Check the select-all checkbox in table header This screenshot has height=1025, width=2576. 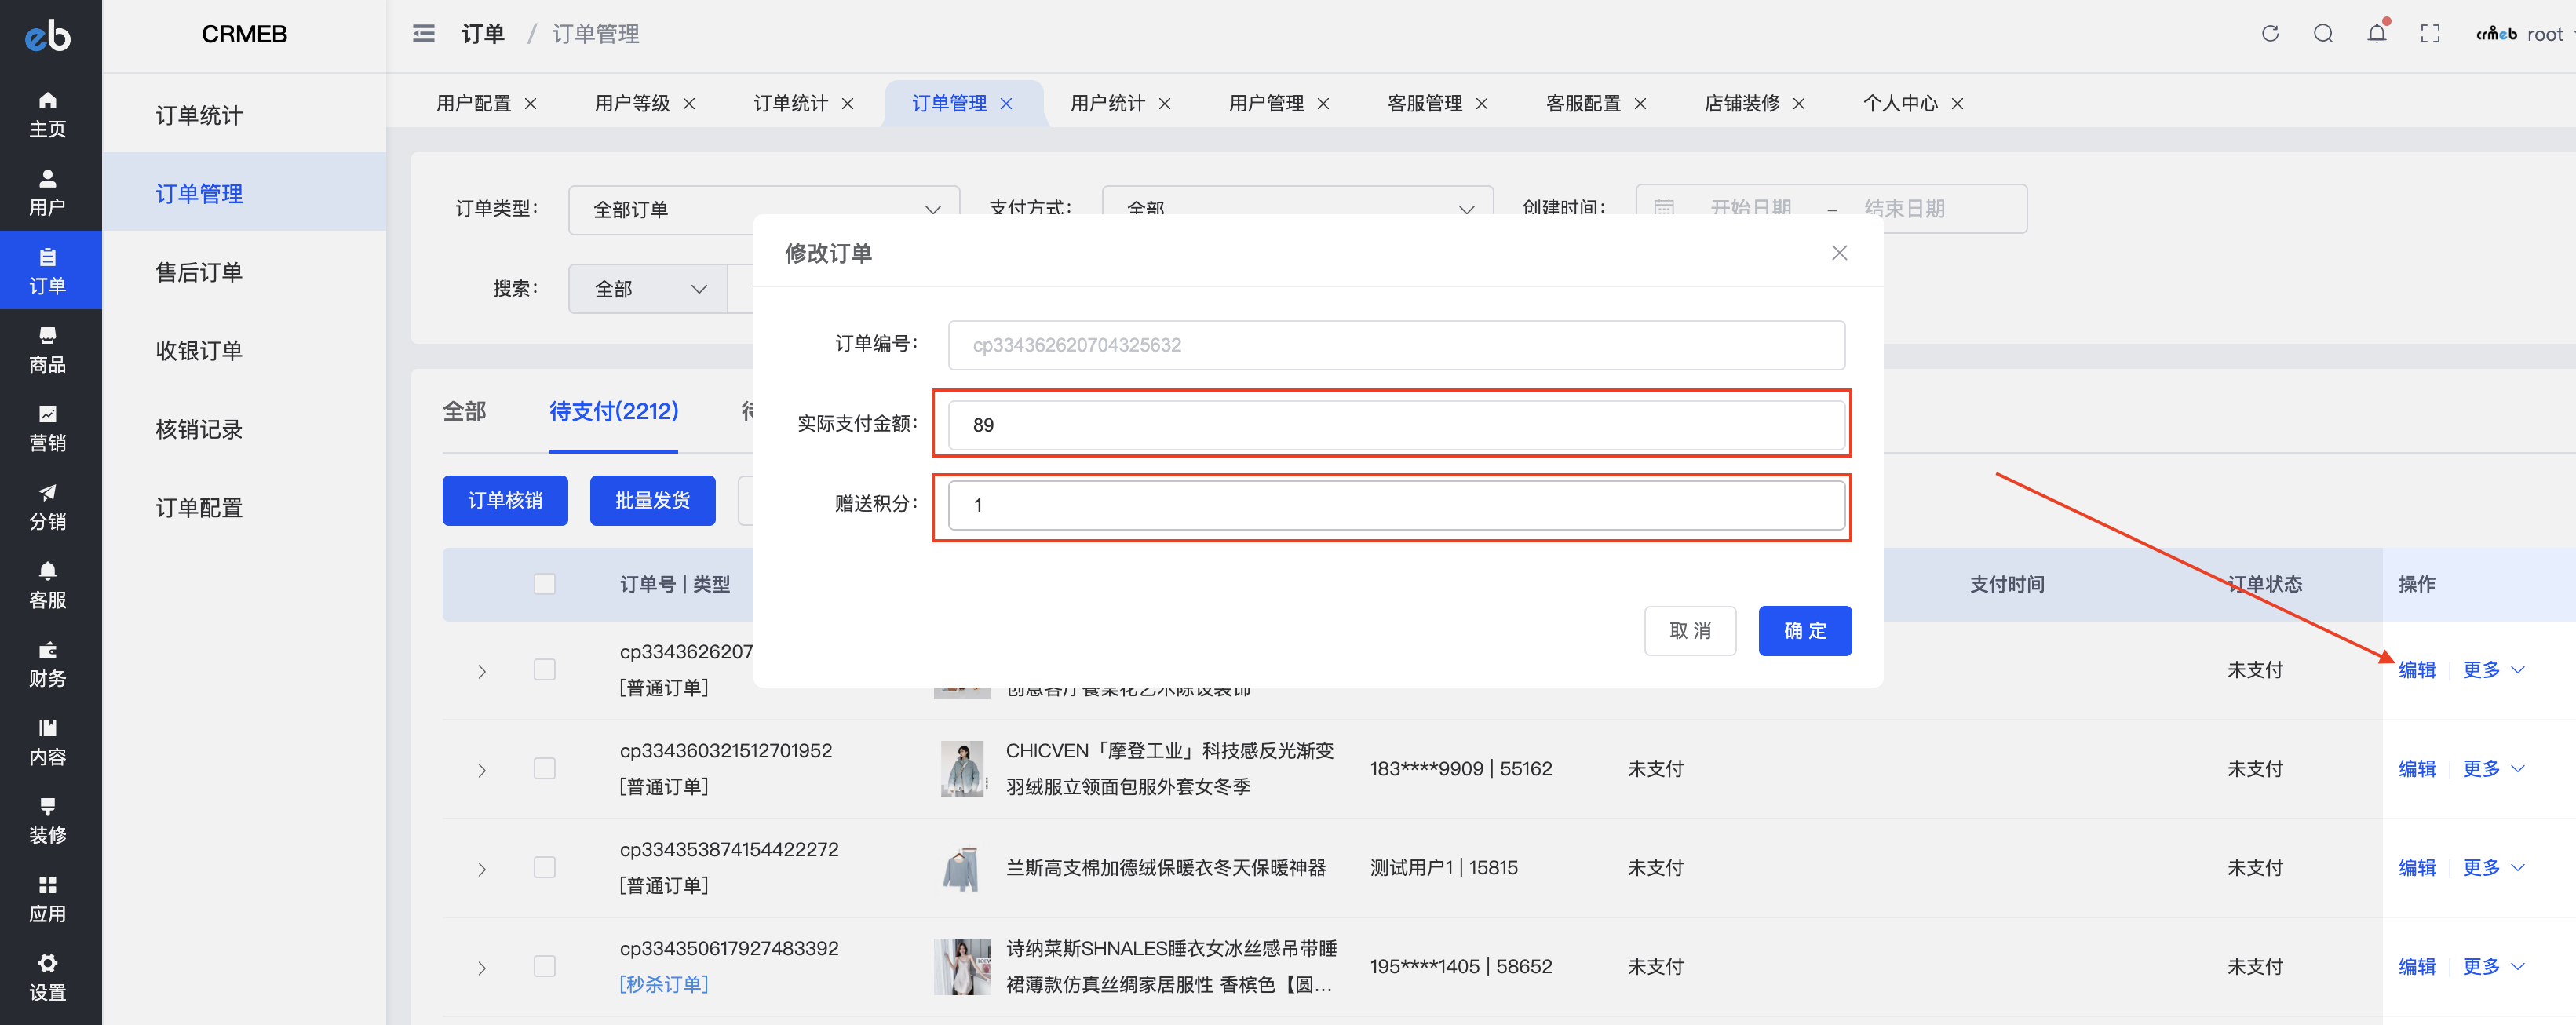[544, 584]
